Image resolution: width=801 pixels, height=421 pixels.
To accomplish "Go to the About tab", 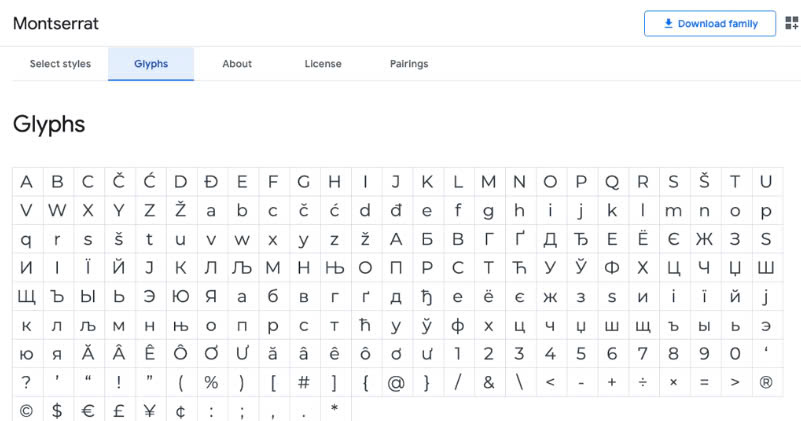I will [x=237, y=64].
